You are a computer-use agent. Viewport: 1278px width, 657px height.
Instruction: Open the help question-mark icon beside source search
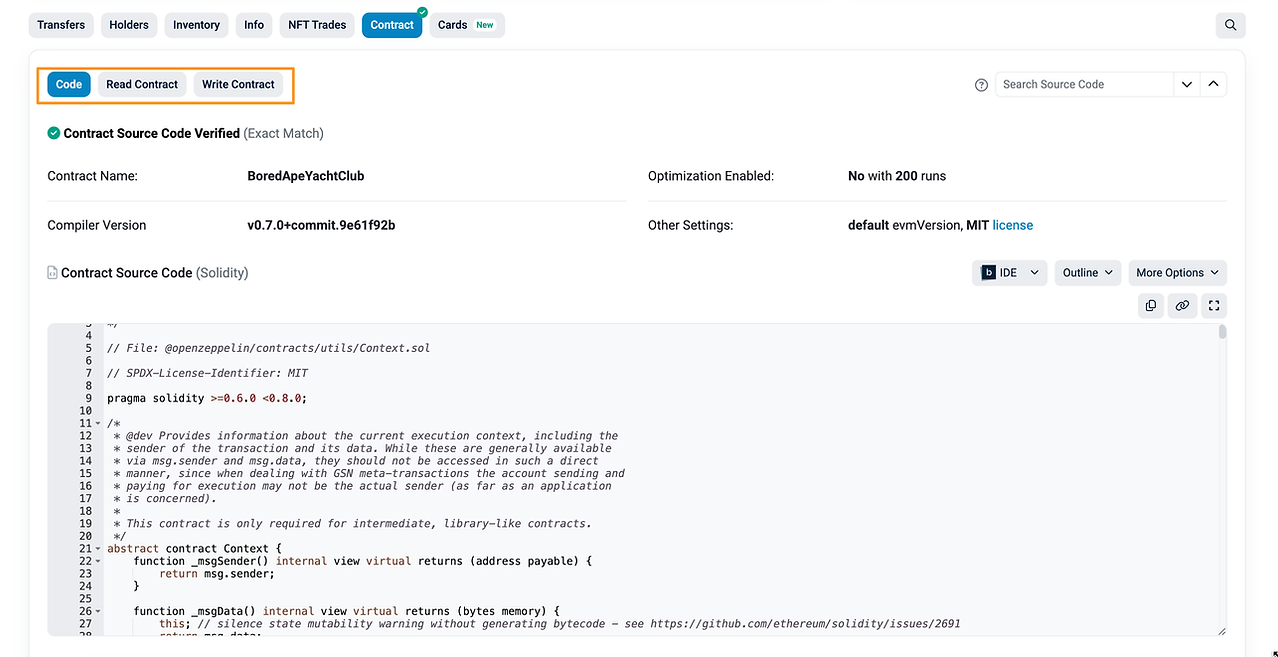point(981,85)
